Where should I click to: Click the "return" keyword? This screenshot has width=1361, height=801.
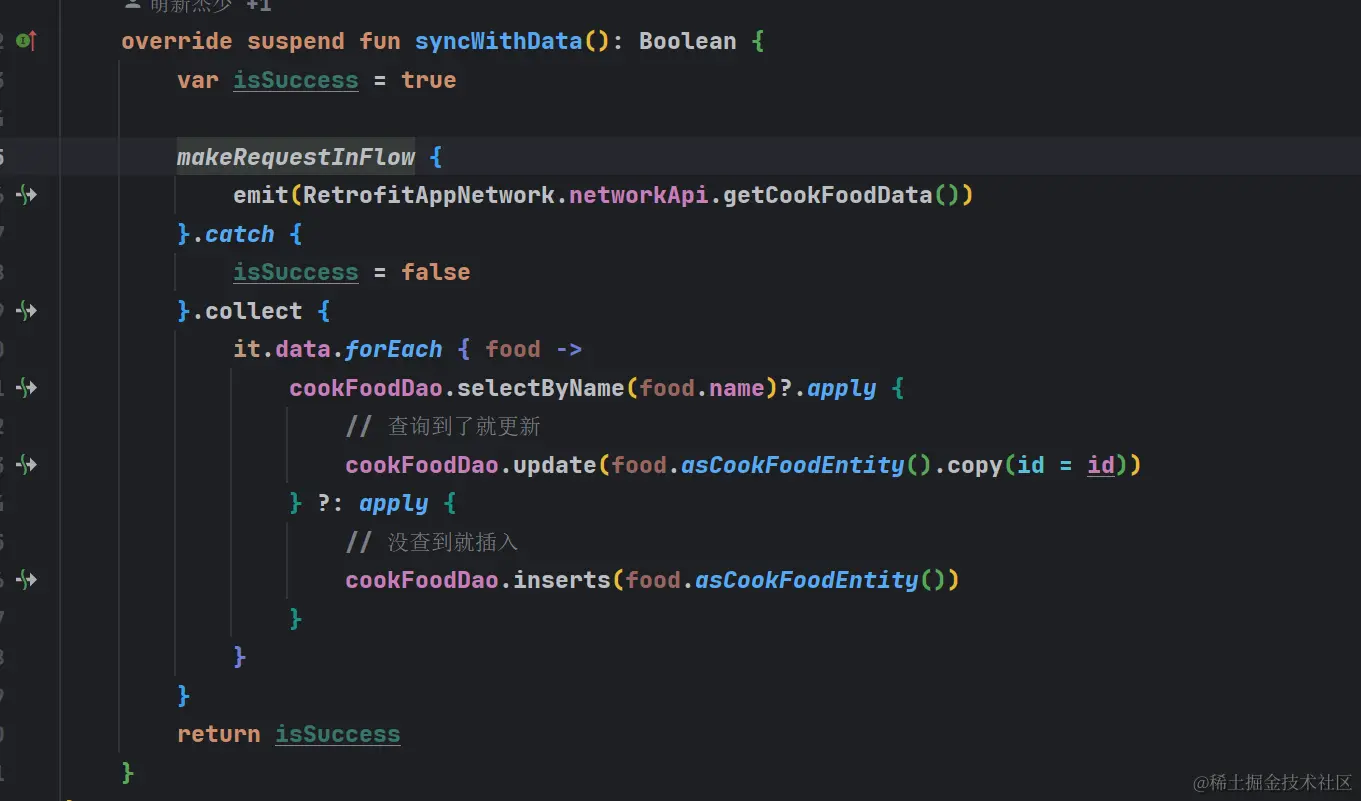point(219,734)
